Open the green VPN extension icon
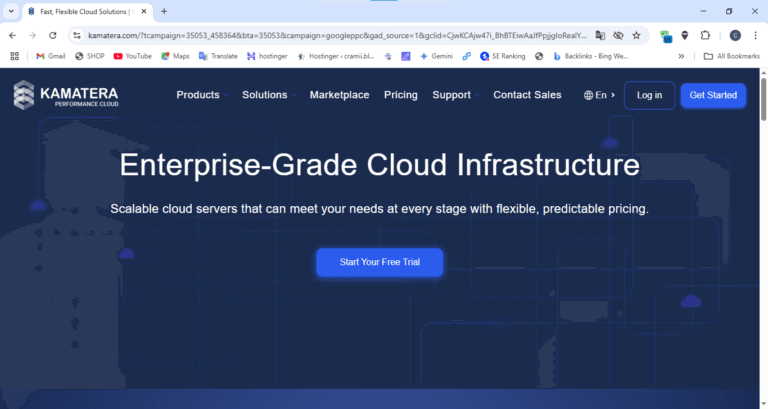Viewport: 768px width, 409px height. click(666, 36)
